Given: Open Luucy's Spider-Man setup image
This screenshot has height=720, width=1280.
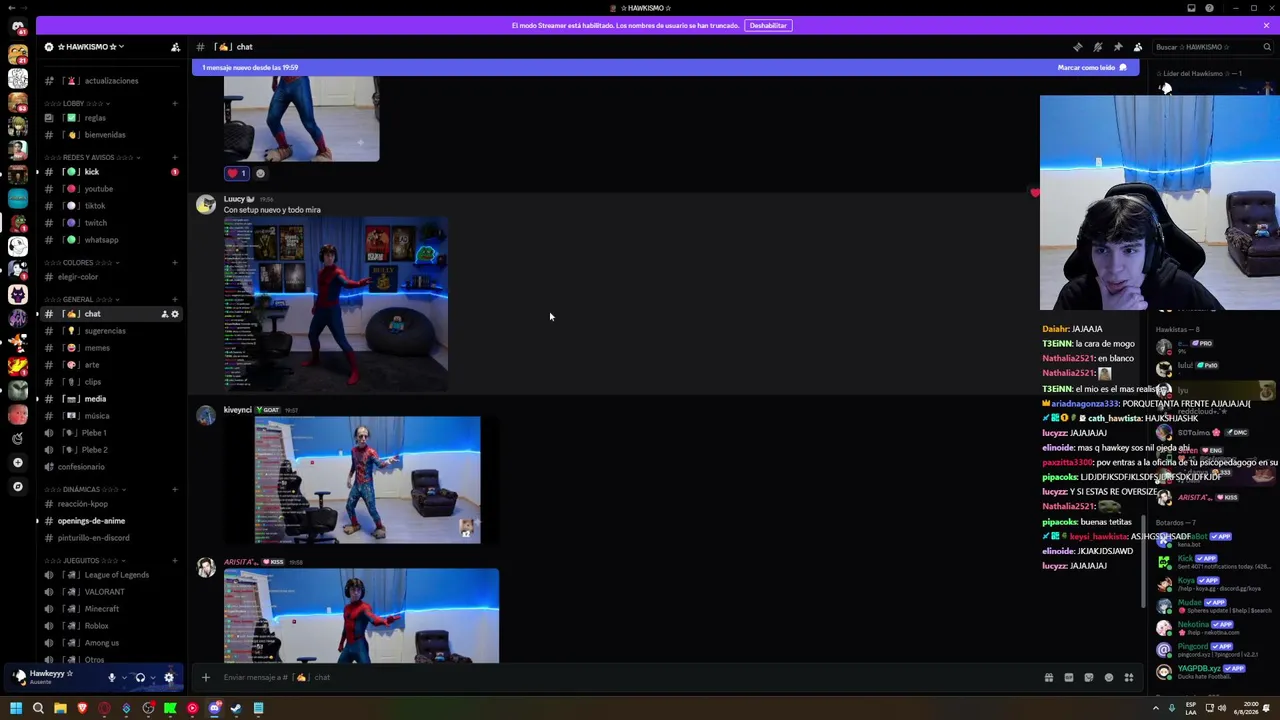Looking at the screenshot, I should pos(336,304).
